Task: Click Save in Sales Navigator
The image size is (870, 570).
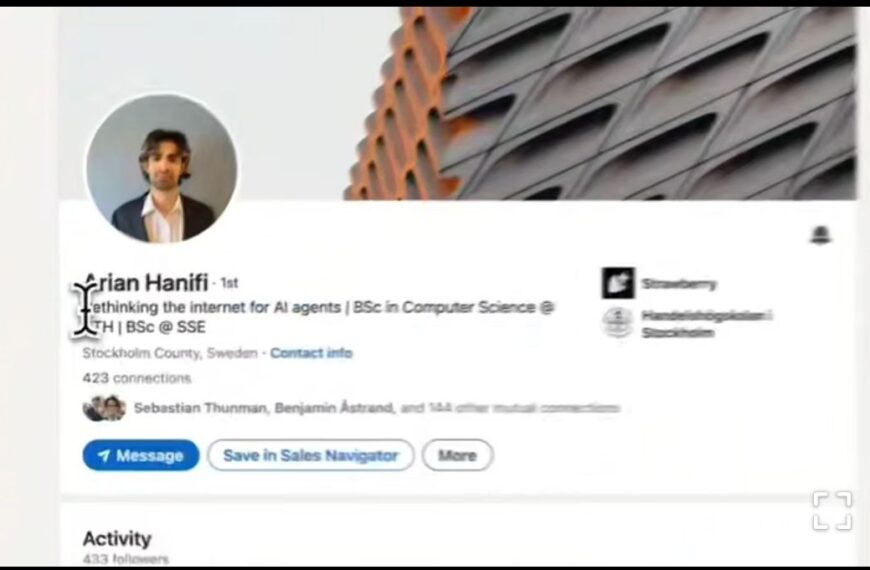Action: click(x=311, y=455)
